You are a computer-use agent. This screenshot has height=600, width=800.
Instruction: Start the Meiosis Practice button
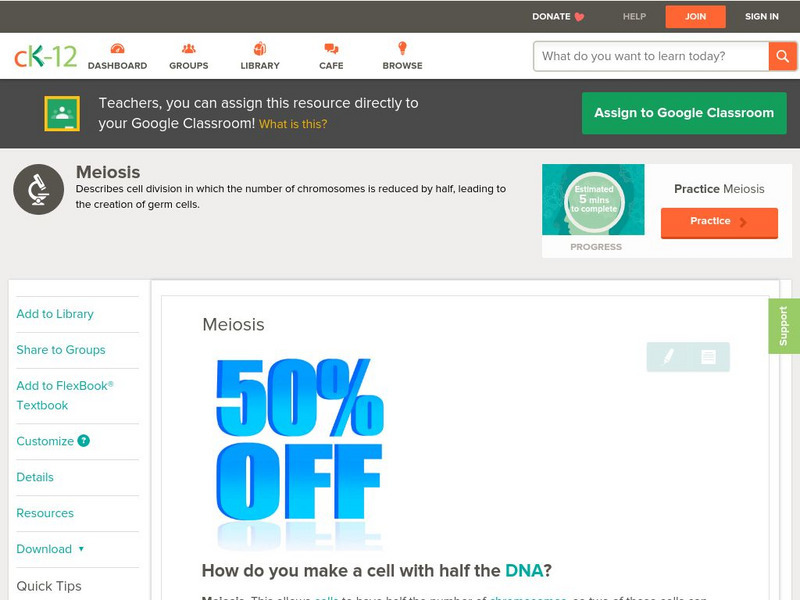coord(719,222)
